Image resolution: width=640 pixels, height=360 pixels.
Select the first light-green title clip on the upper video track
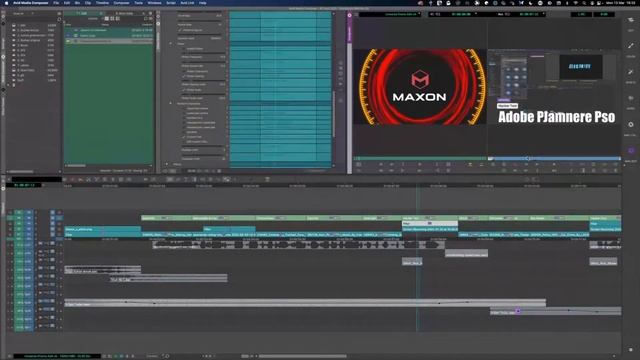coord(166,218)
